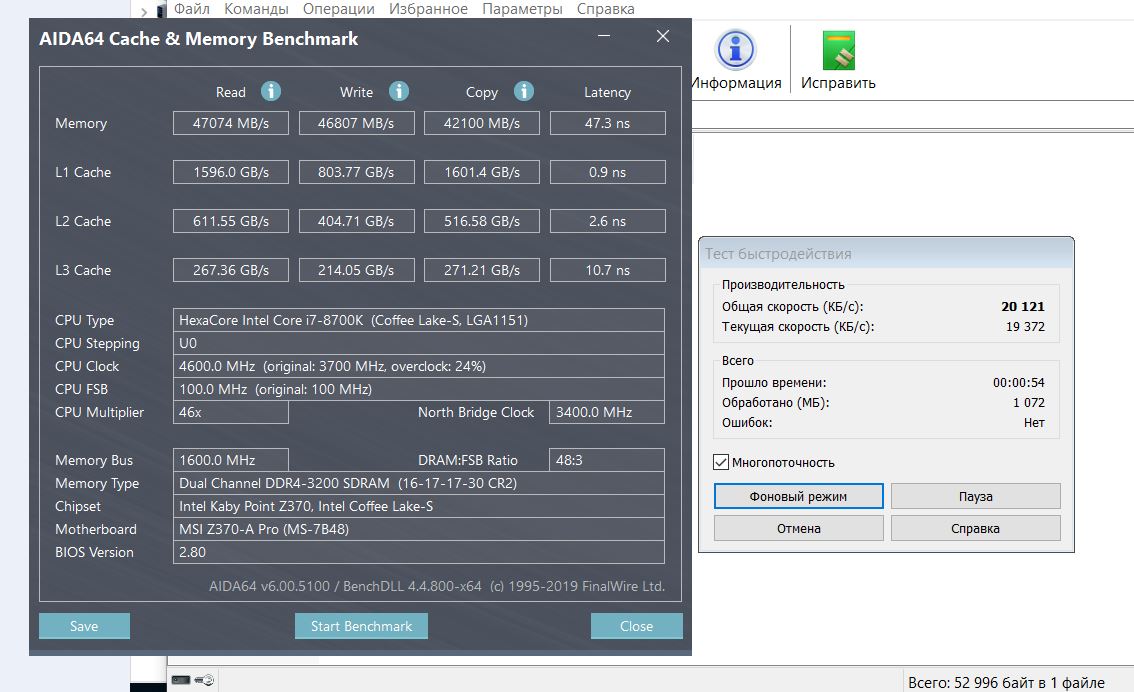Click DRAM:FSB Ratio 48:3 field

607,460
